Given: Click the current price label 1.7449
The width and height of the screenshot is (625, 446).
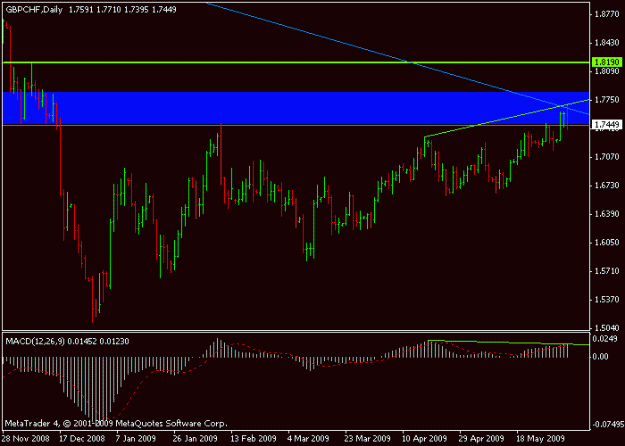Looking at the screenshot, I should [606, 125].
